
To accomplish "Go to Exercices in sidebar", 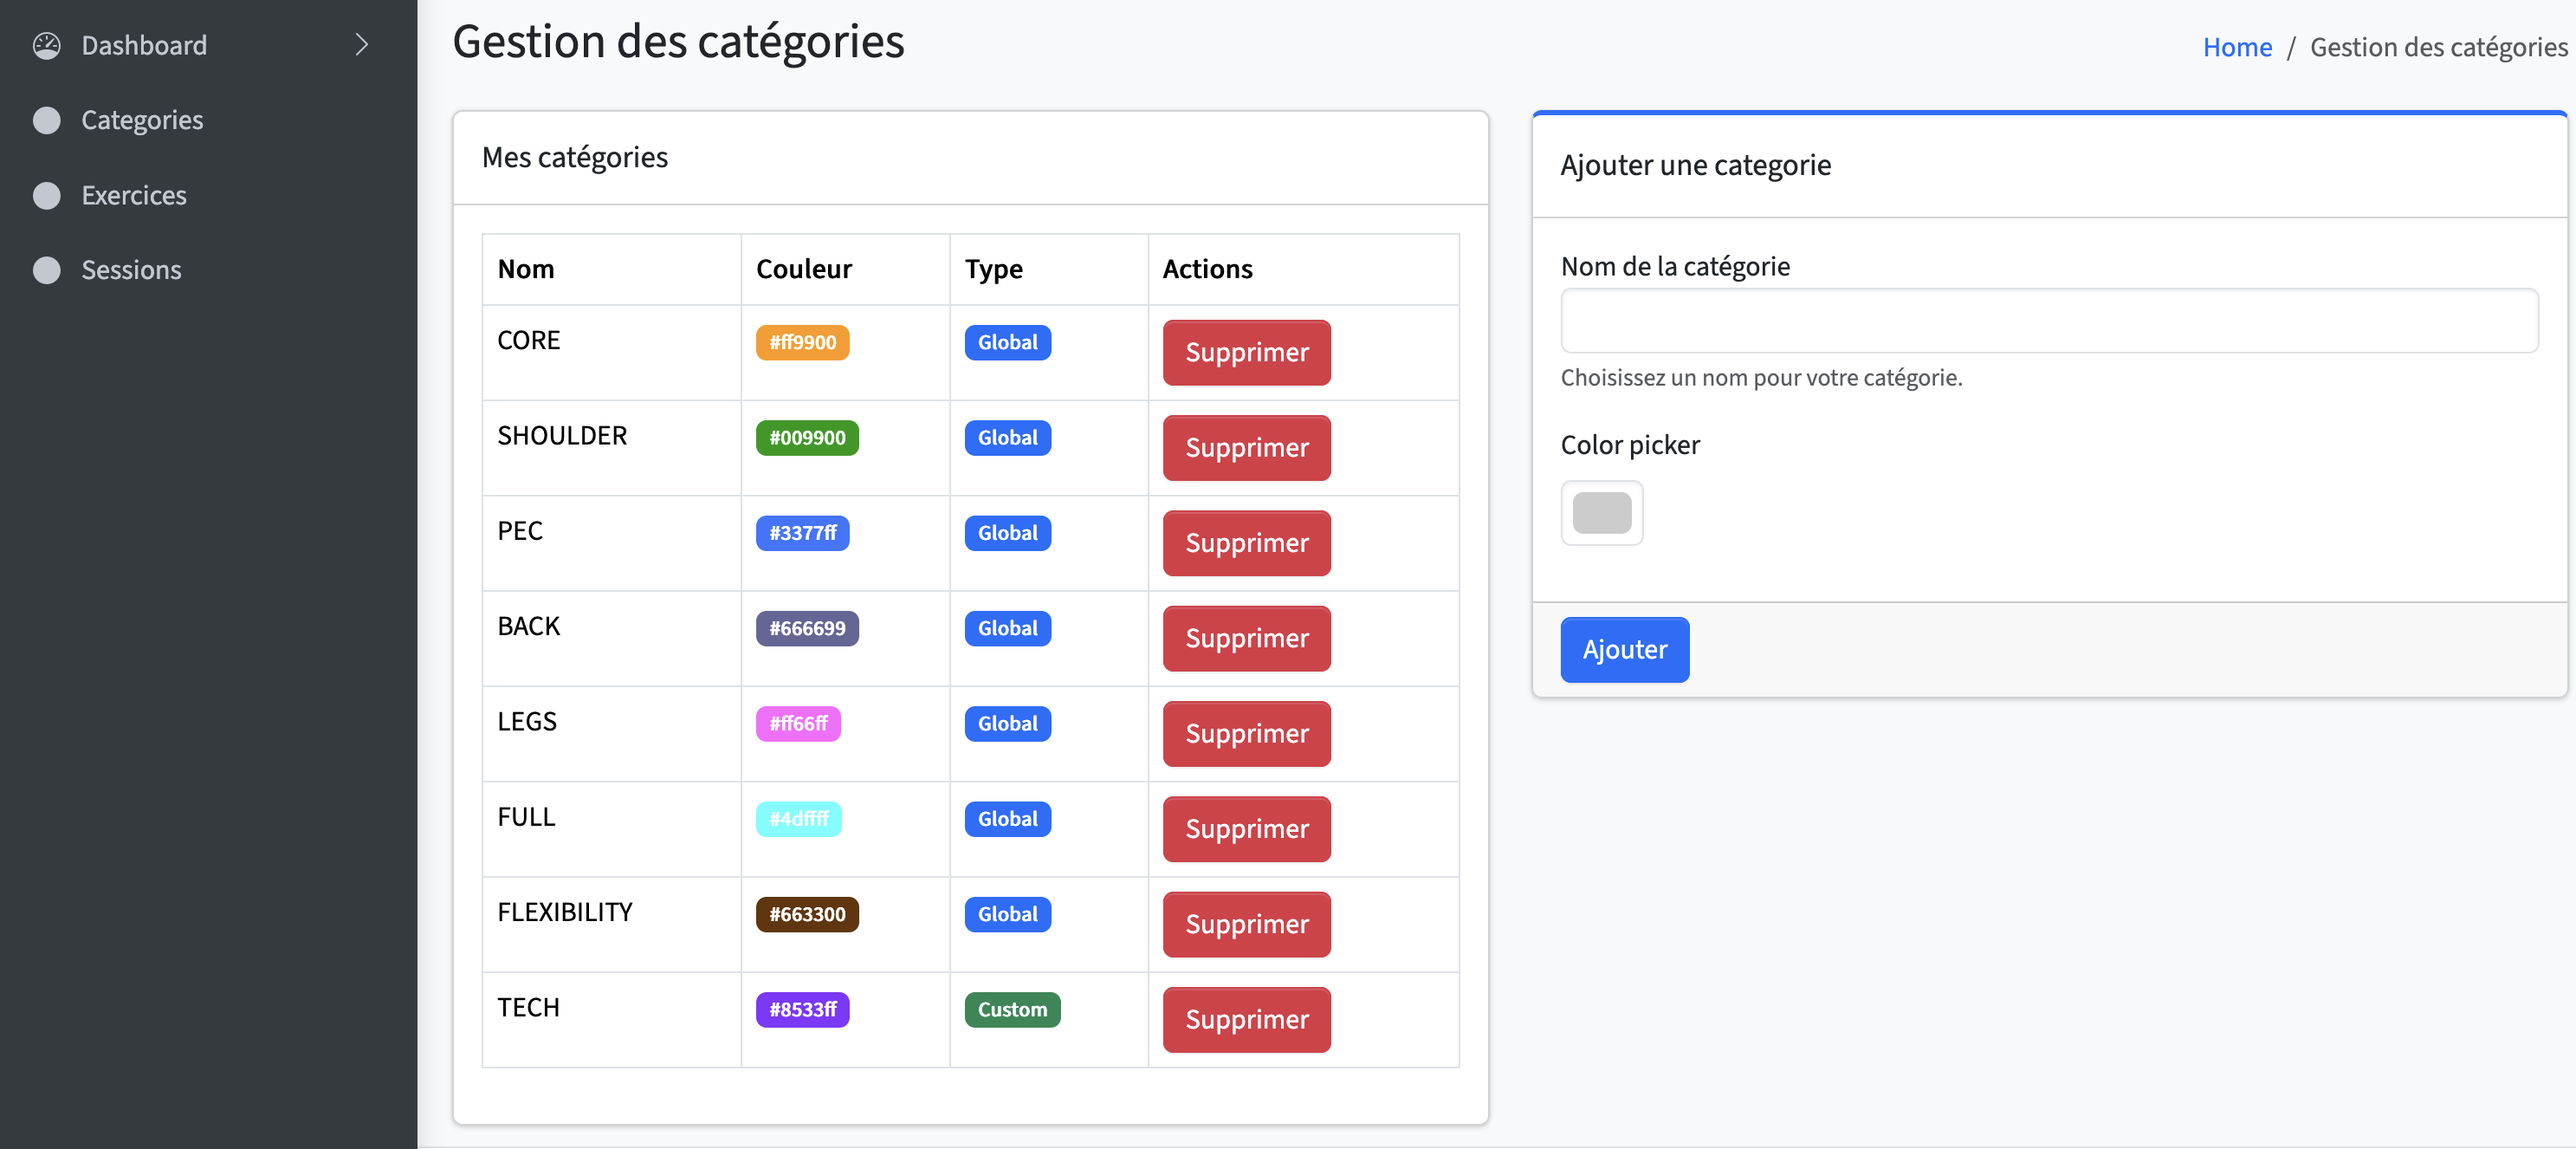I will [134, 195].
